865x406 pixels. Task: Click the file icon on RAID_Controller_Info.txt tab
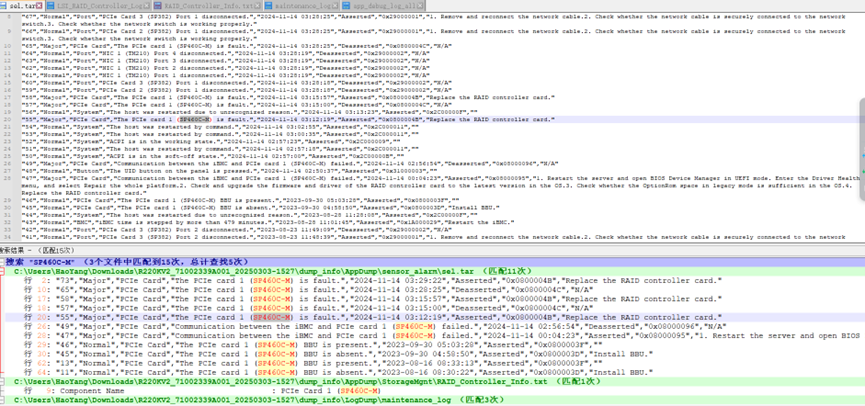coord(159,6)
